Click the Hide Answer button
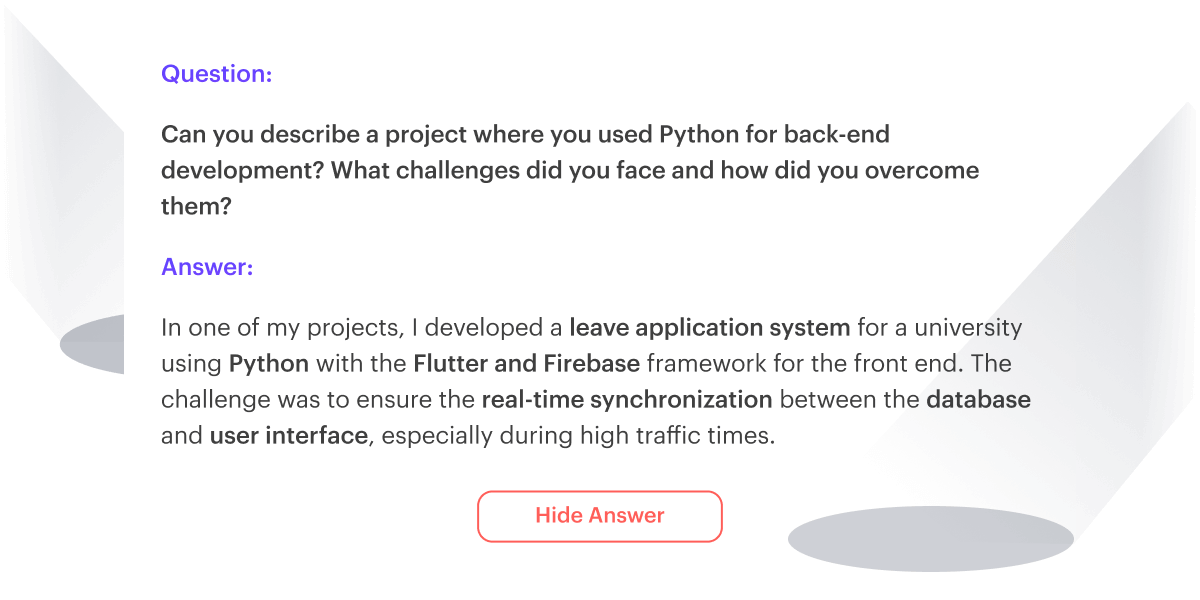The width and height of the screenshot is (1200, 600). pyautogui.click(x=599, y=516)
